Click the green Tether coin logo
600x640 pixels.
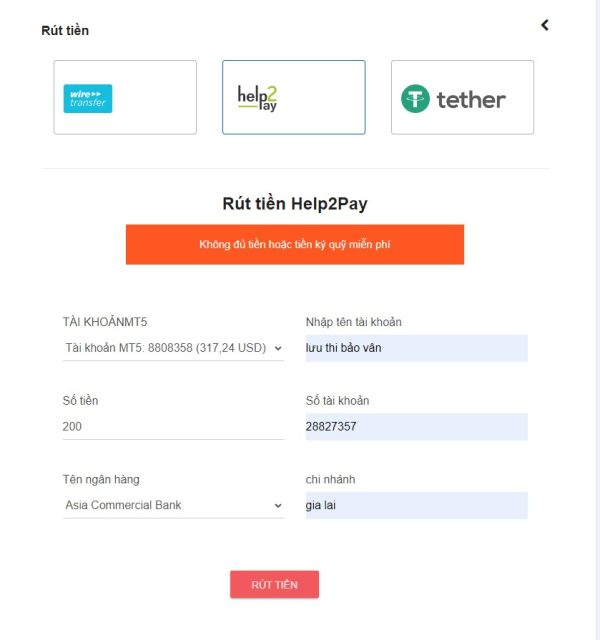click(415, 99)
